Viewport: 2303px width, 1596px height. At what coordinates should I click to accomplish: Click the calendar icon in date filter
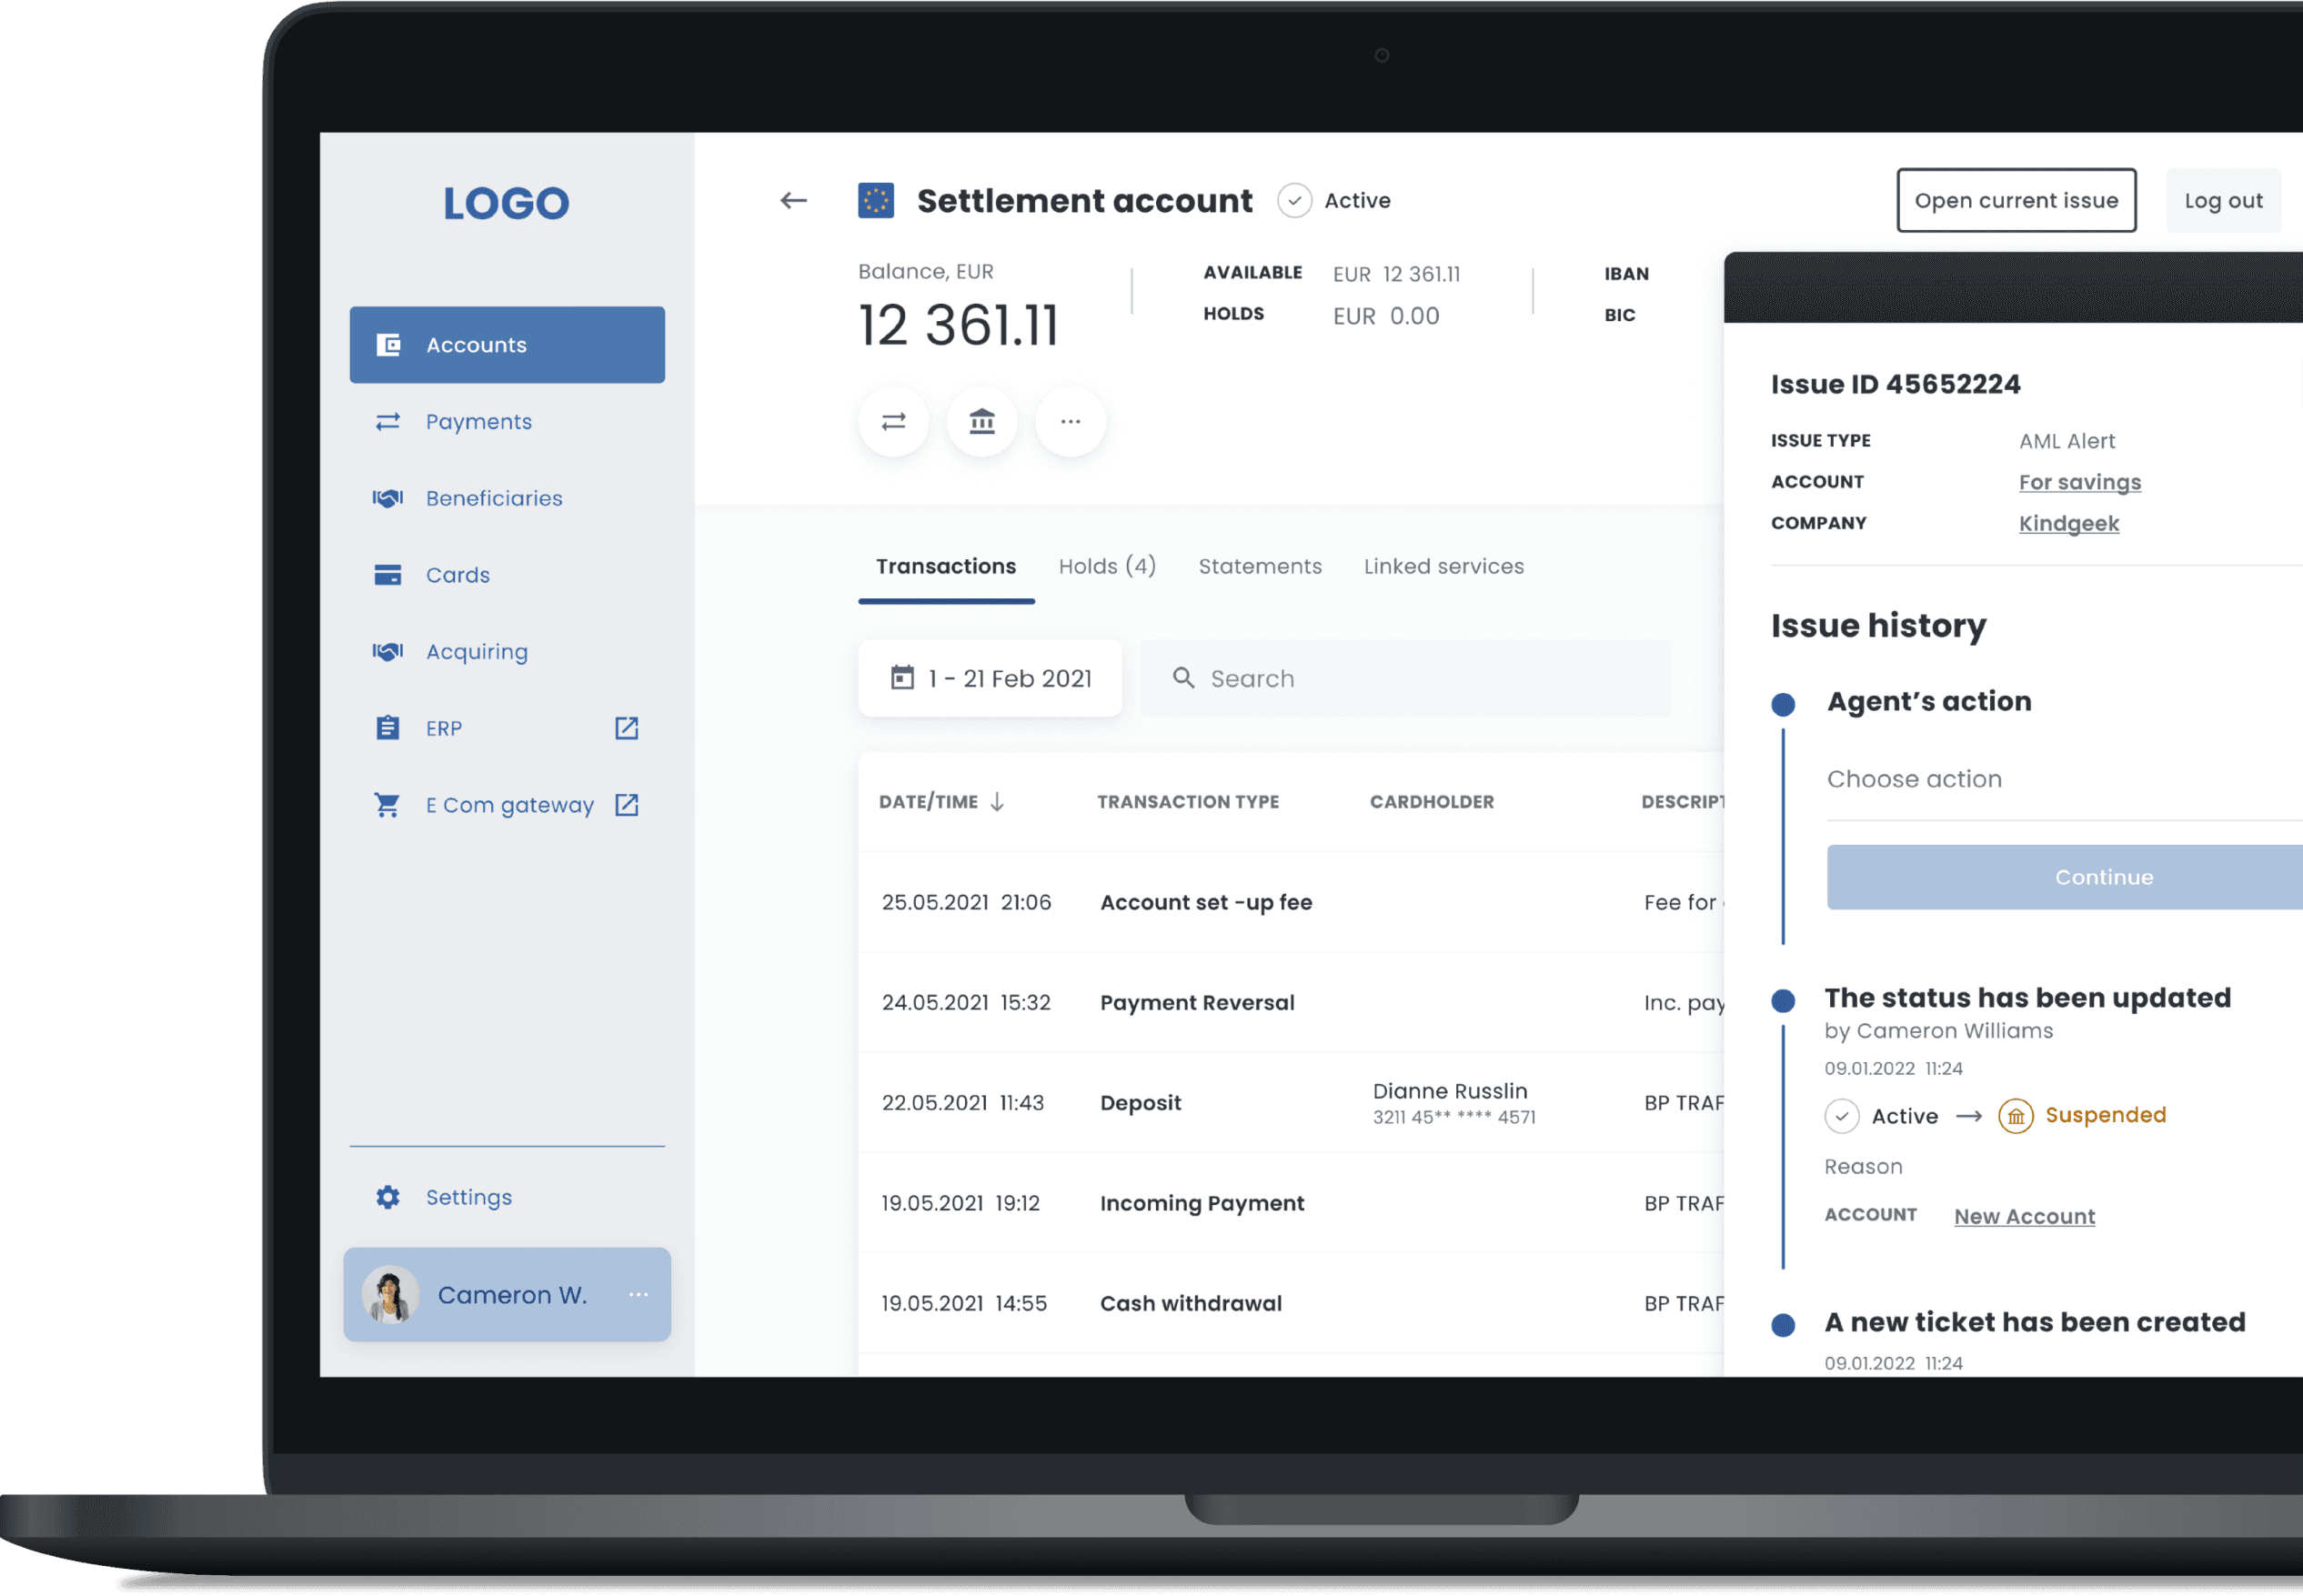click(x=902, y=678)
